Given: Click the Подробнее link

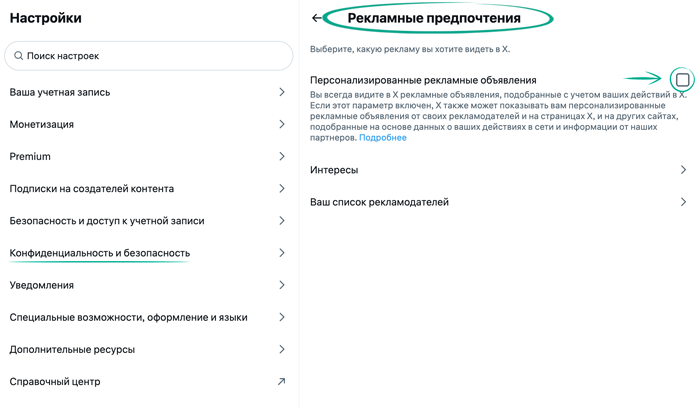Looking at the screenshot, I should (x=383, y=138).
